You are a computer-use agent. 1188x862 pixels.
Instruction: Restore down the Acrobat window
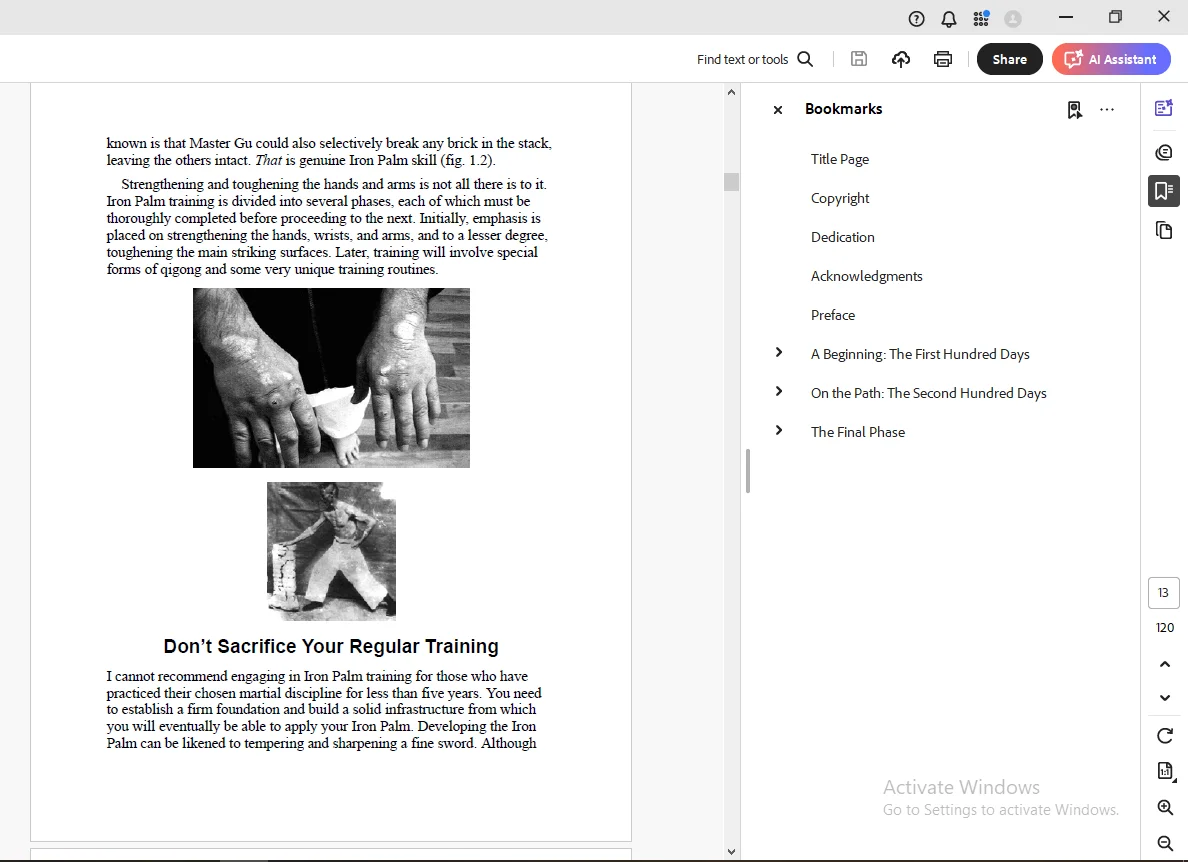coord(1115,17)
